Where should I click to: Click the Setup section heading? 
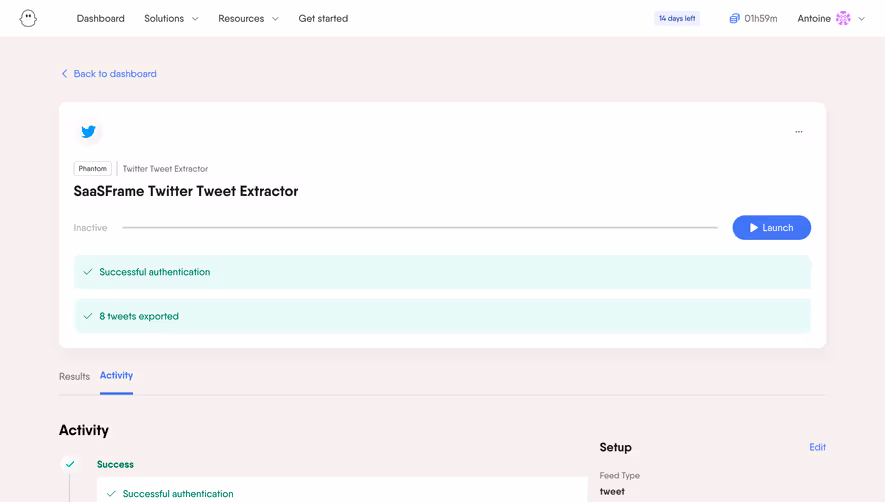click(x=615, y=447)
